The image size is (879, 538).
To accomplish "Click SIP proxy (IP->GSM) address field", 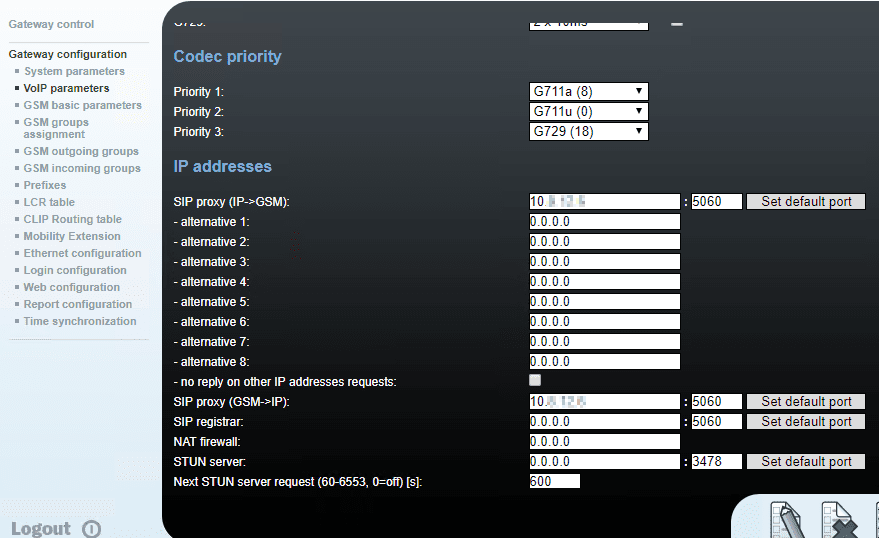I will point(604,201).
